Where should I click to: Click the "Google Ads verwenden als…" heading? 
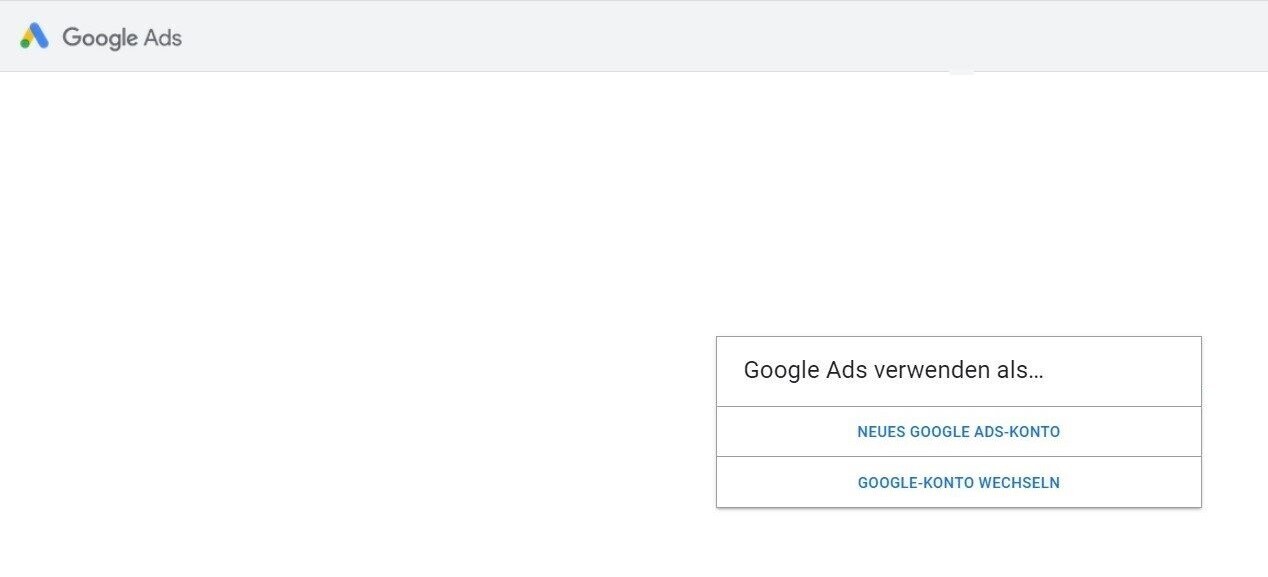pyautogui.click(x=893, y=370)
